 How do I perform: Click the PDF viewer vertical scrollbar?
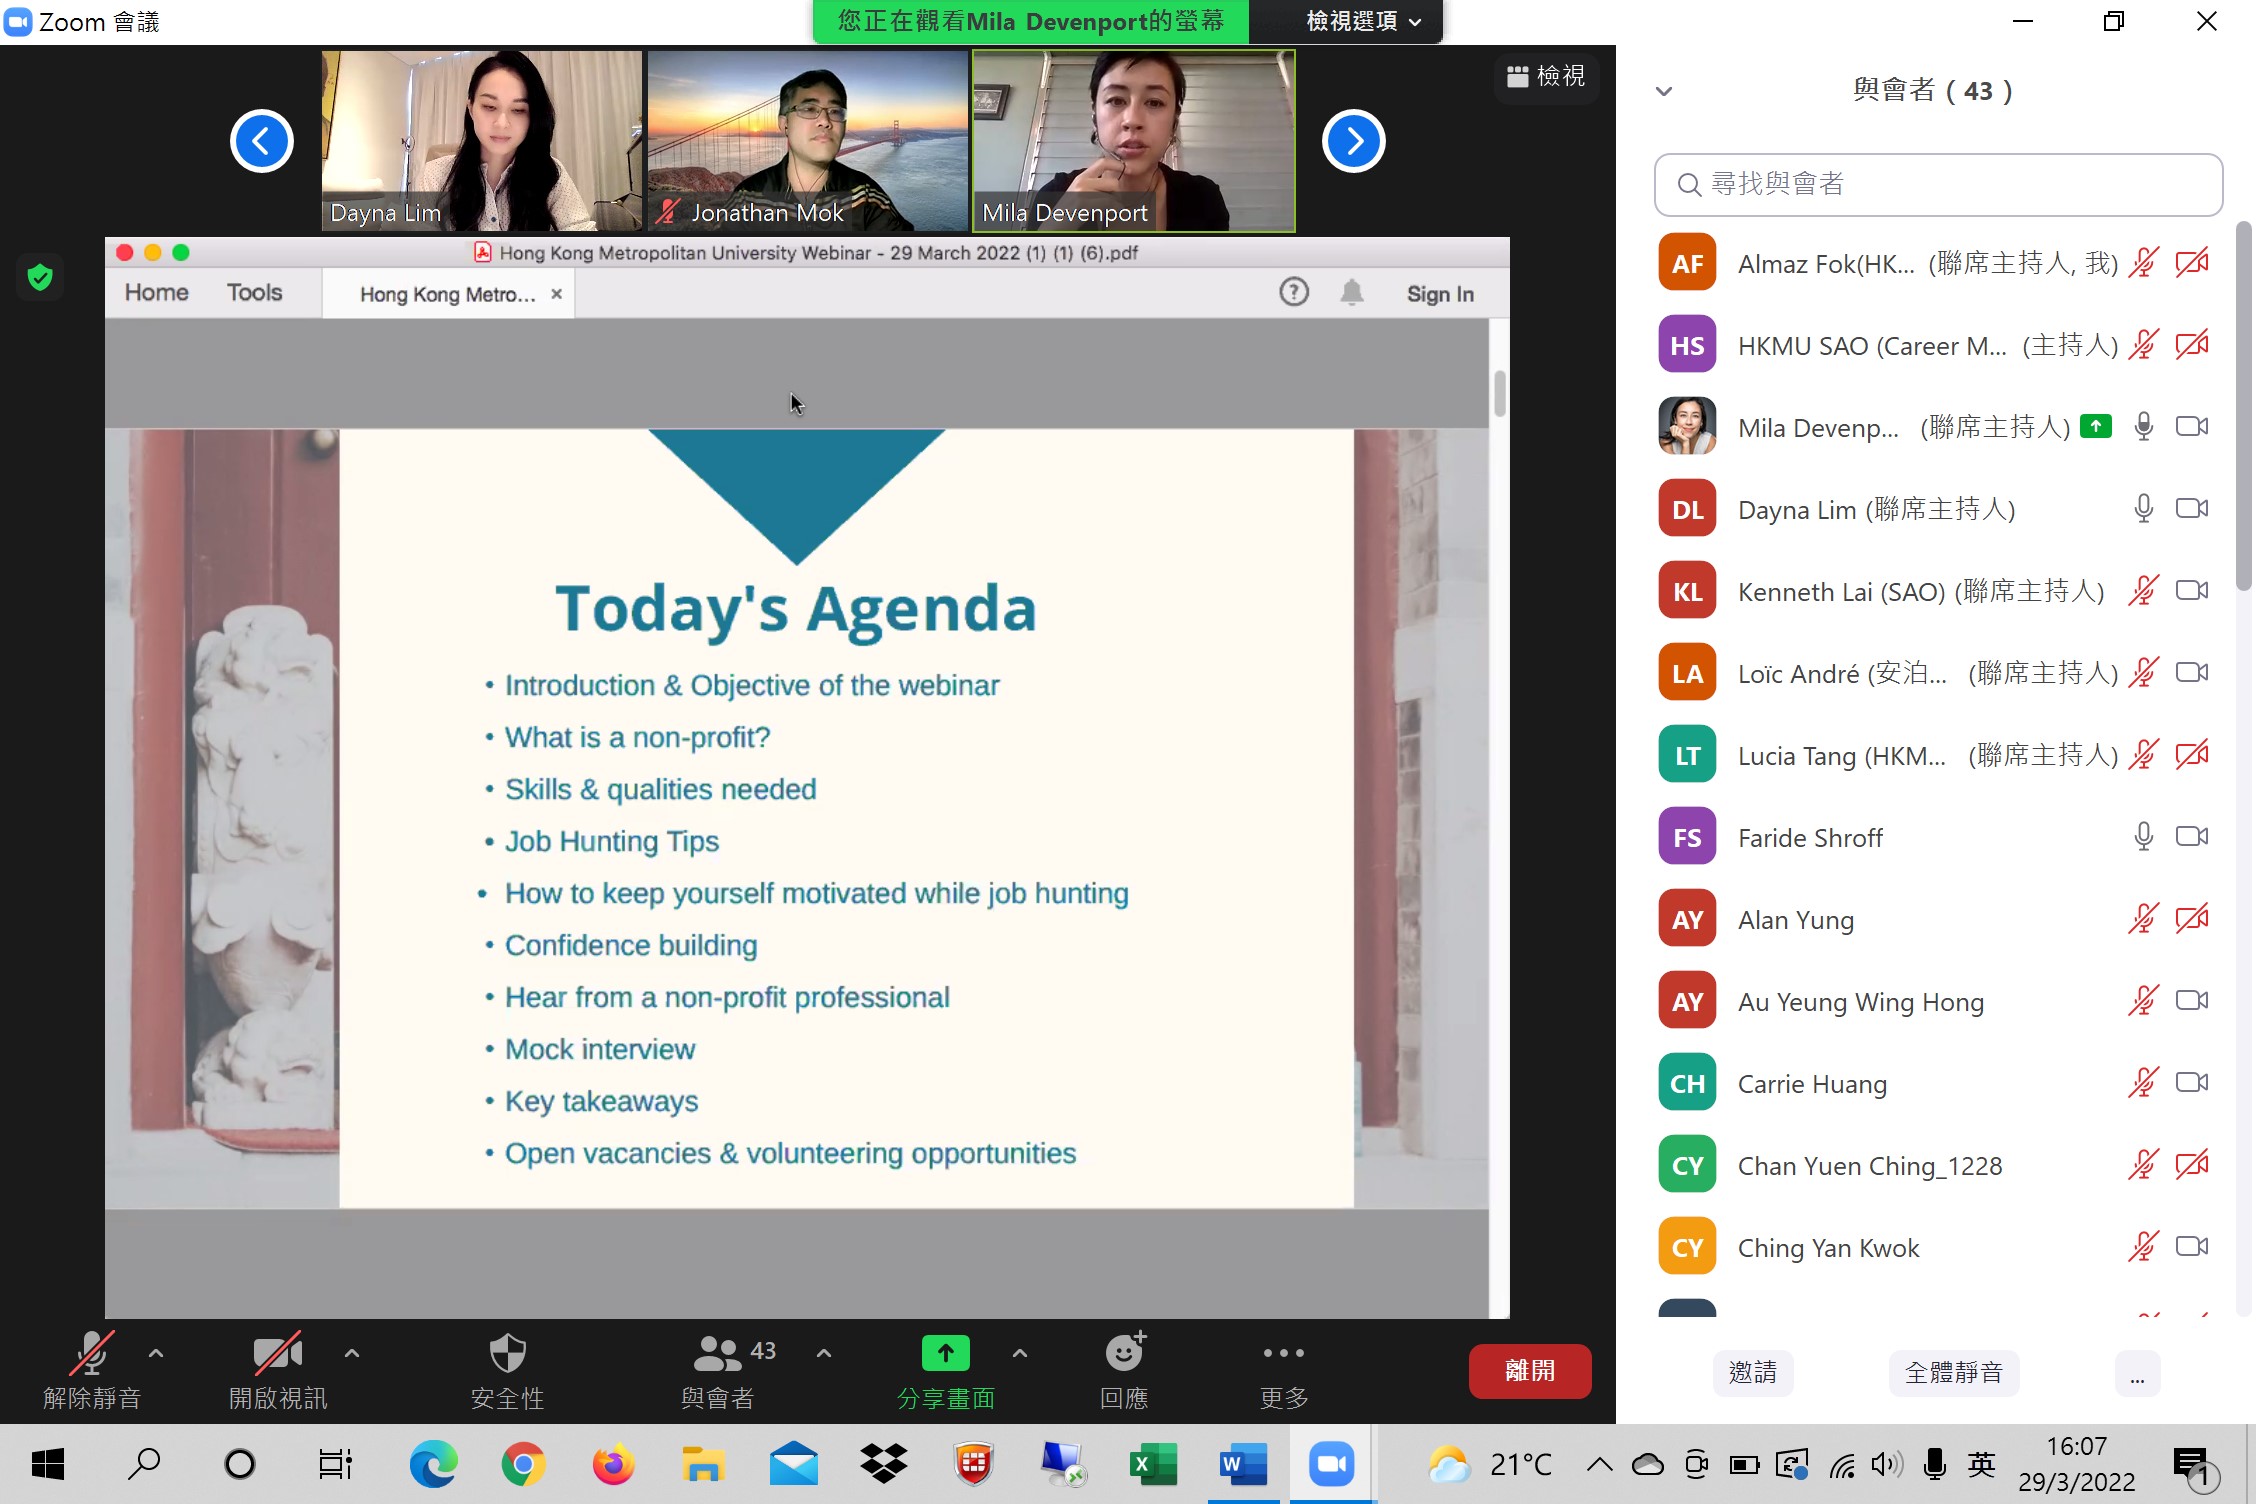[x=1500, y=394]
